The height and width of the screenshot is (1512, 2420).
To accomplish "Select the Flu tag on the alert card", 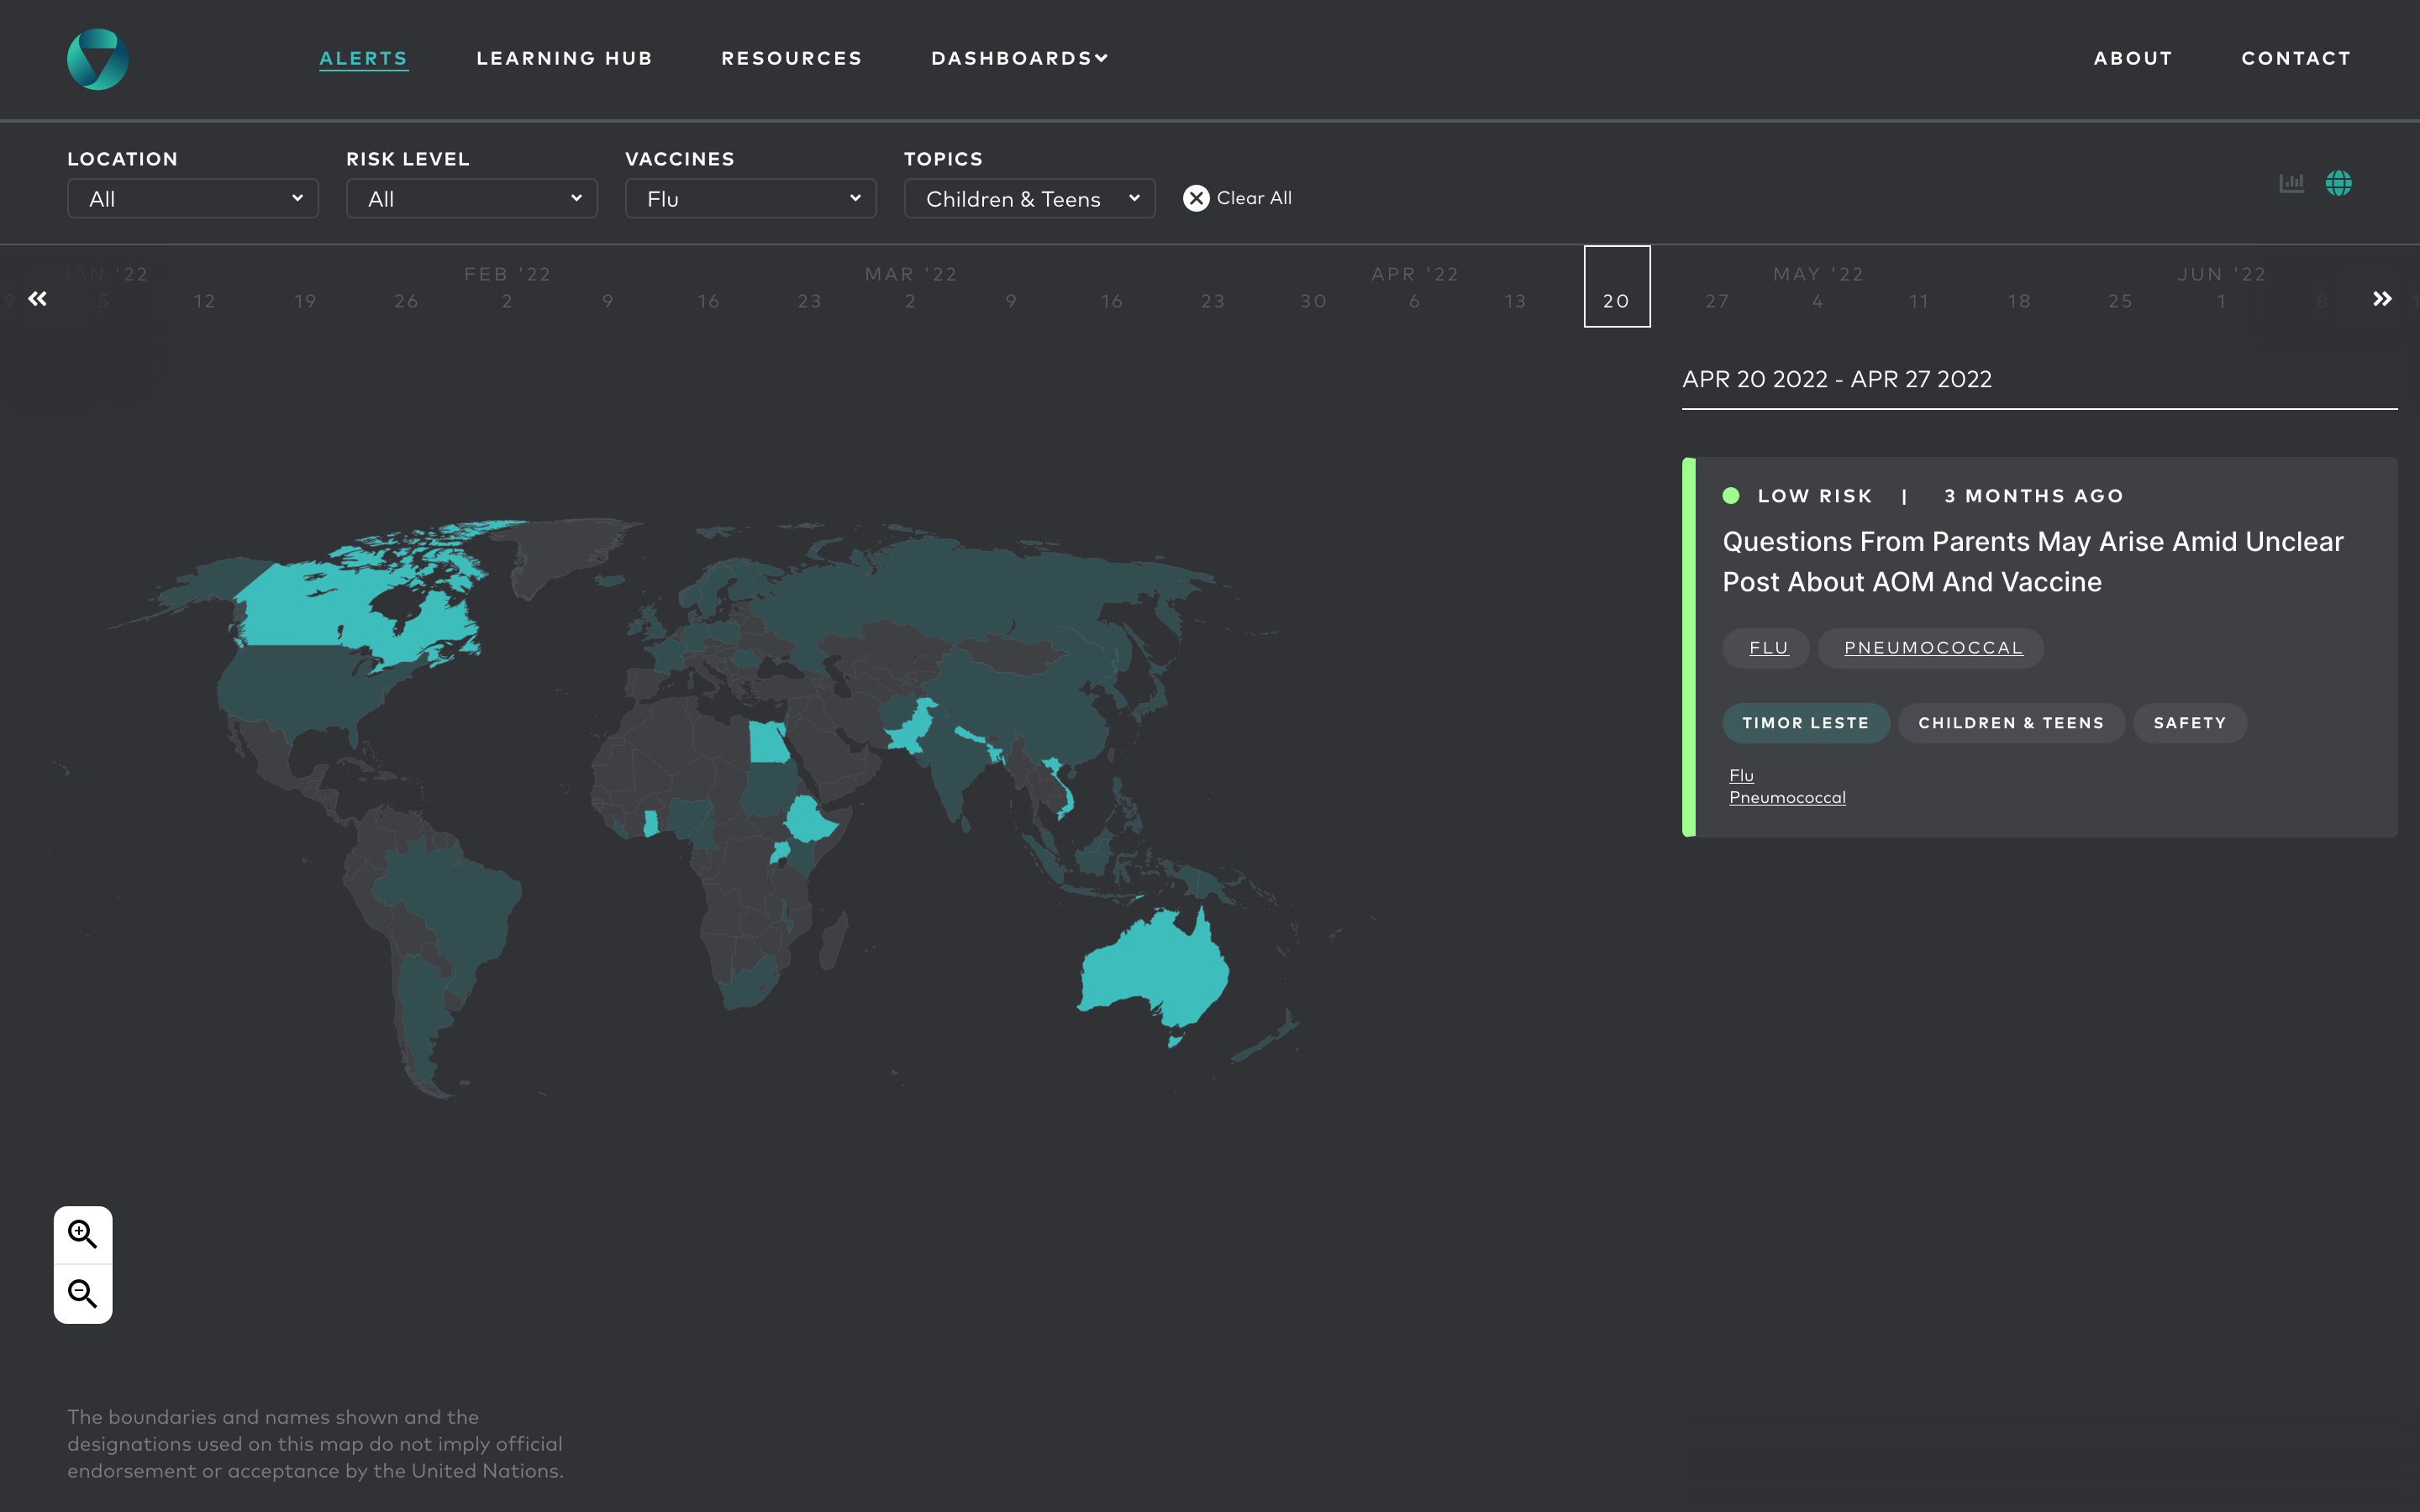I will (1766, 648).
